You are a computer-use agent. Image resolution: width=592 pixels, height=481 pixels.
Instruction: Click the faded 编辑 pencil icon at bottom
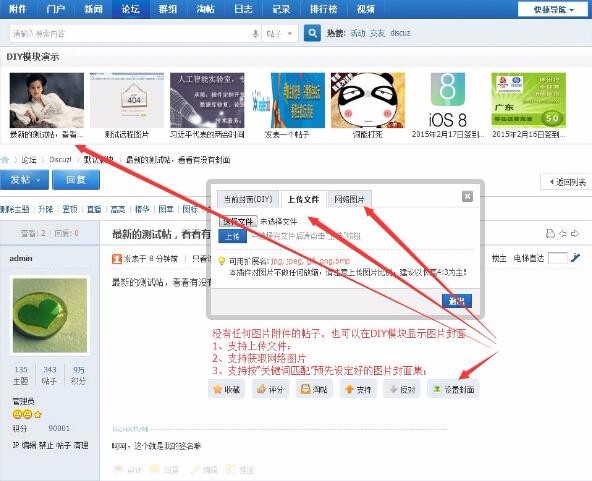coord(195,469)
